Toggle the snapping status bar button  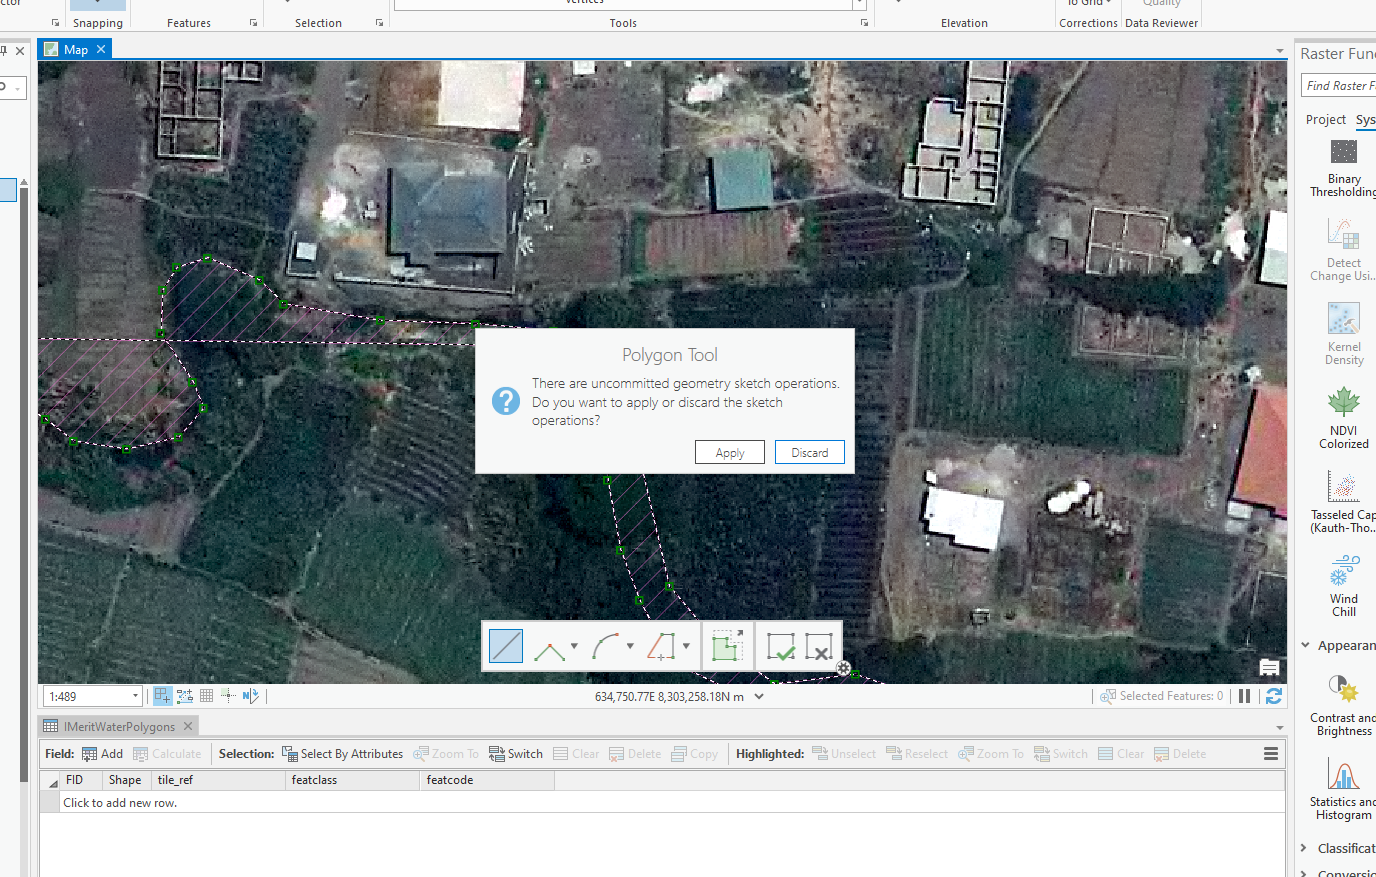pyautogui.click(x=162, y=696)
